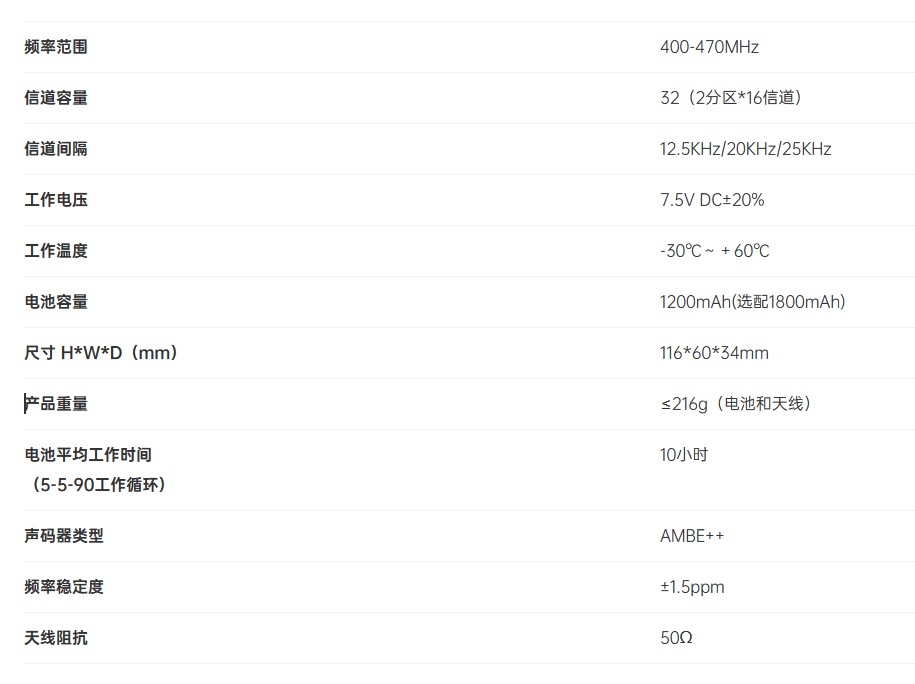Click the 信道容量 row label
This screenshot has height=684, width=915.
[56, 97]
